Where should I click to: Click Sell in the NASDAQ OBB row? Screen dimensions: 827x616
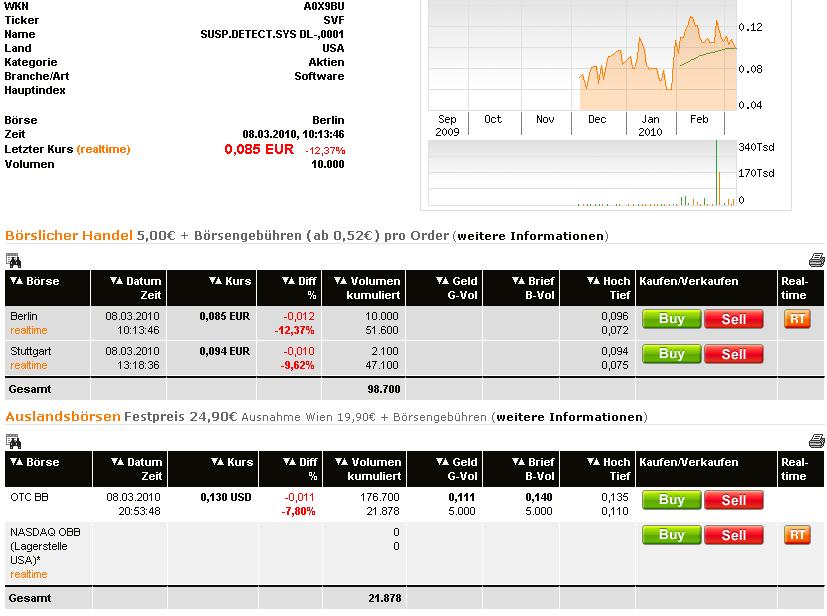point(733,535)
